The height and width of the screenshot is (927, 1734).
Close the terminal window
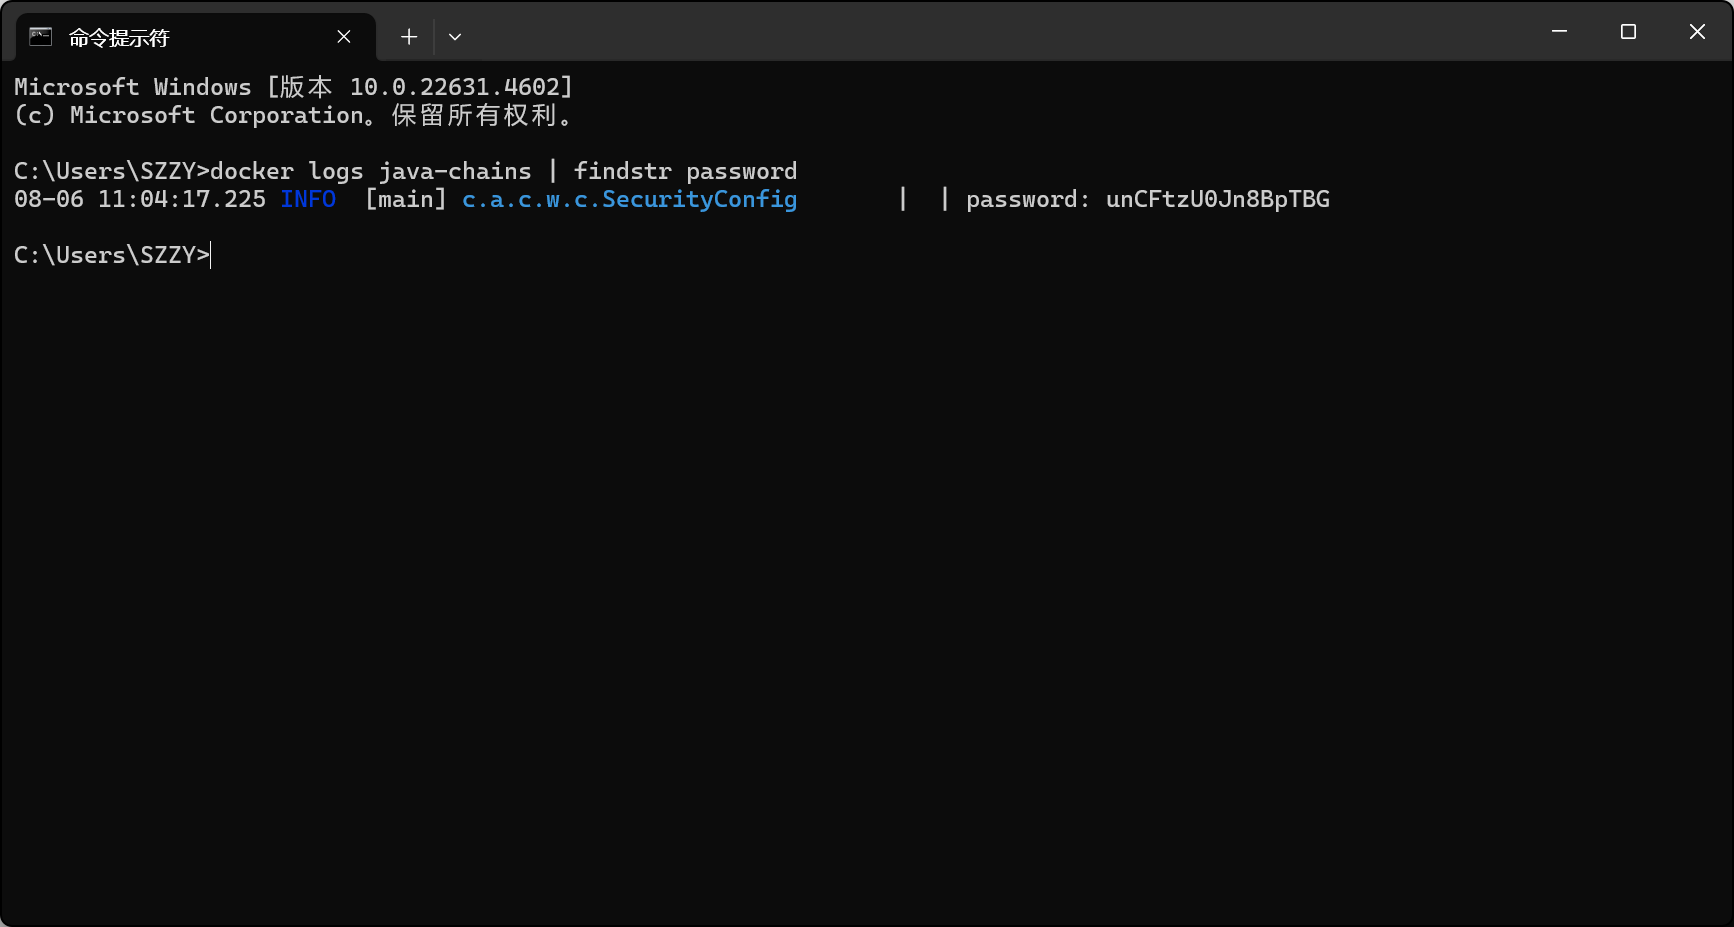pyautogui.click(x=1697, y=32)
